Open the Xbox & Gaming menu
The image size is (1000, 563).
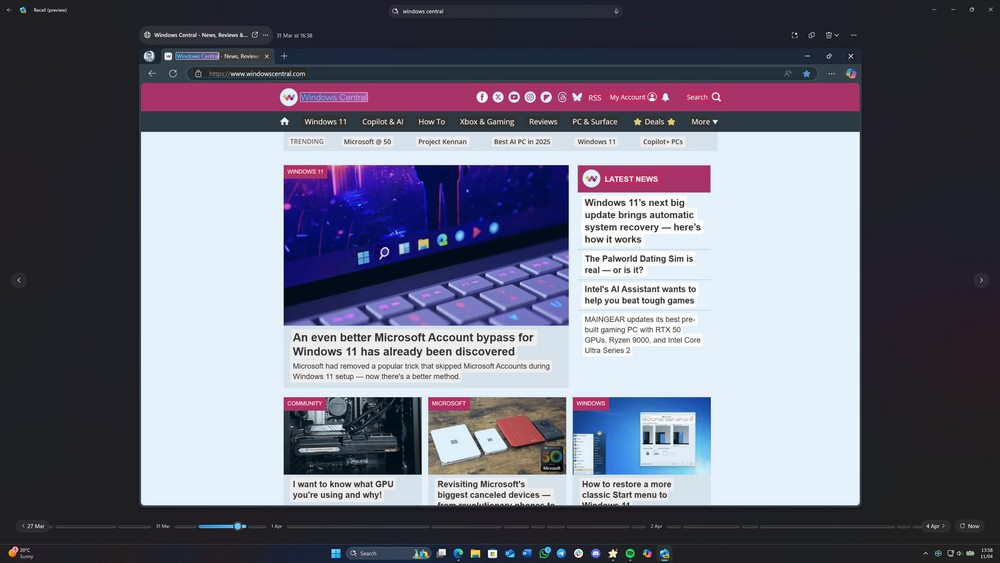pyautogui.click(x=486, y=122)
